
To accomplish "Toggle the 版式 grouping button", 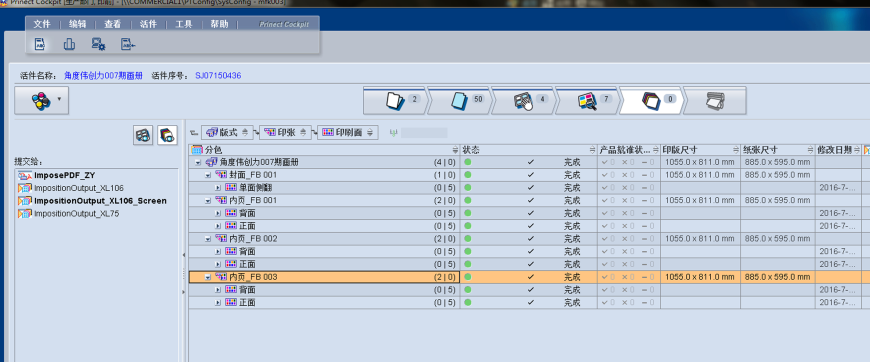I will pyautogui.click(x=227, y=133).
